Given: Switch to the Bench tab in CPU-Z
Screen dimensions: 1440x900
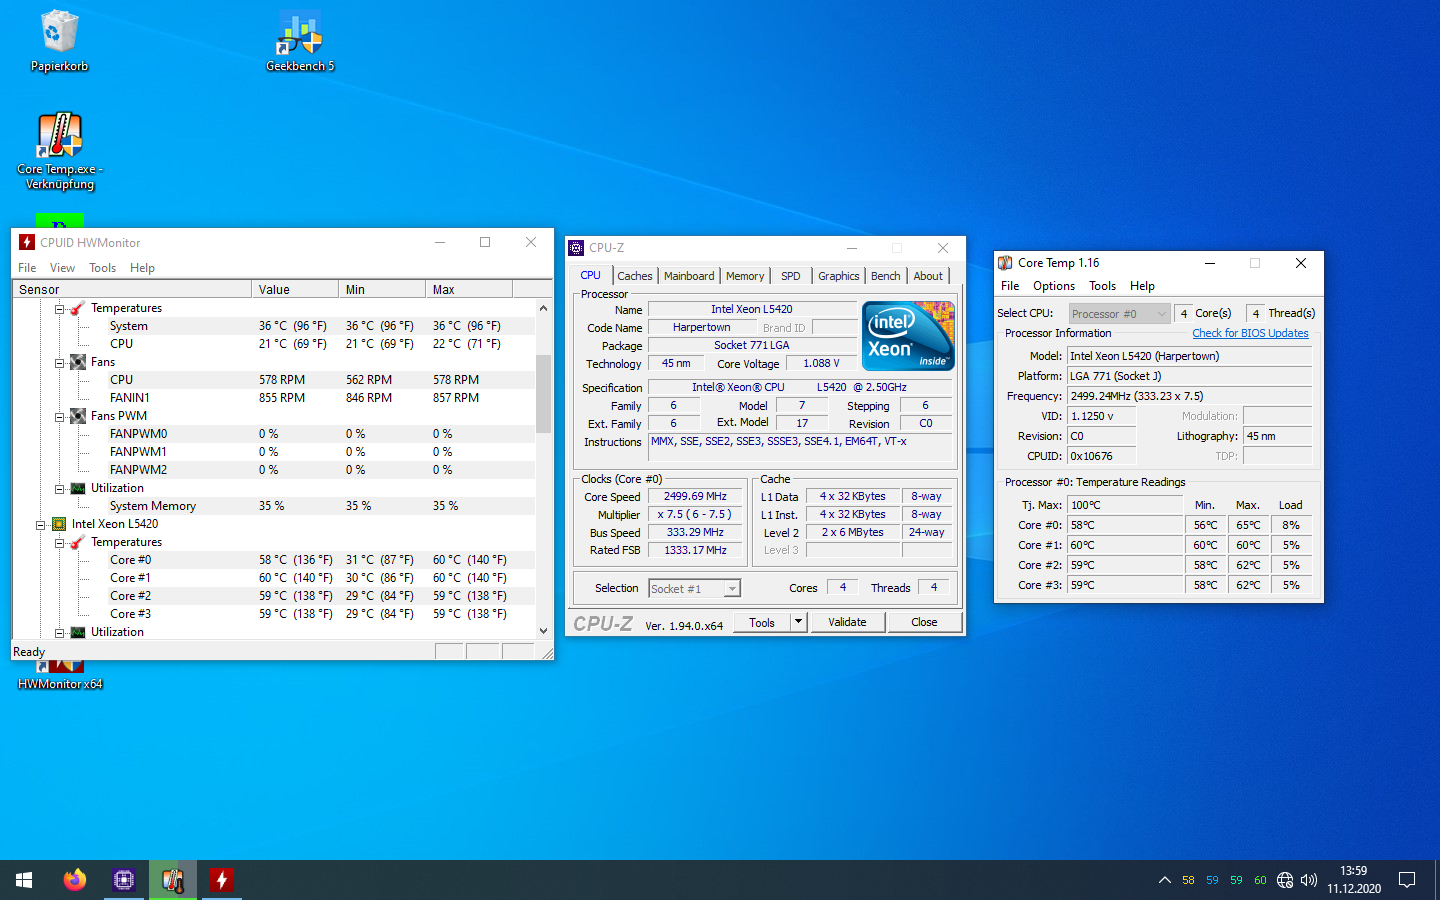Looking at the screenshot, I should click(x=884, y=275).
